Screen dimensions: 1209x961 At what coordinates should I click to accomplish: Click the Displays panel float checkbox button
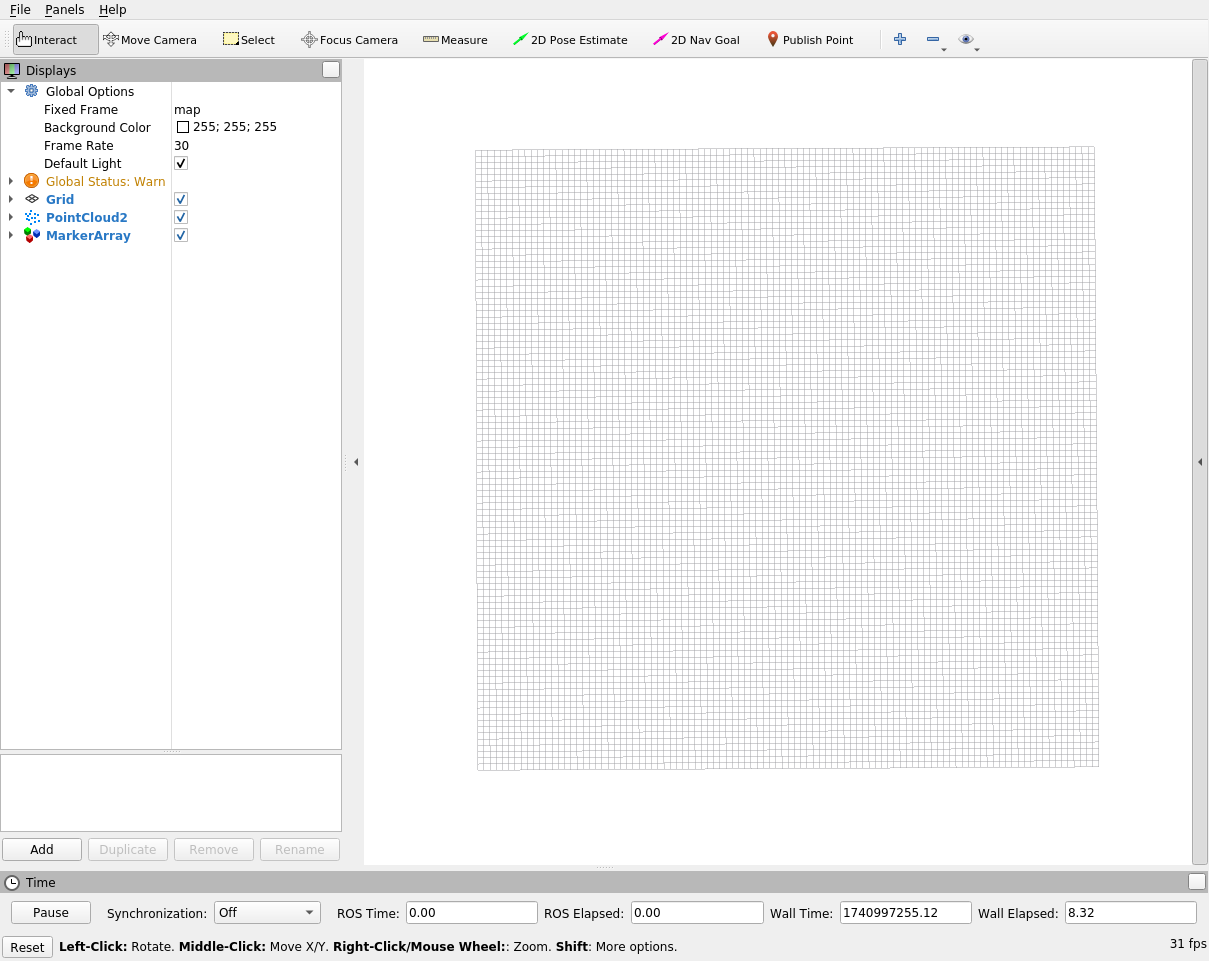click(331, 70)
